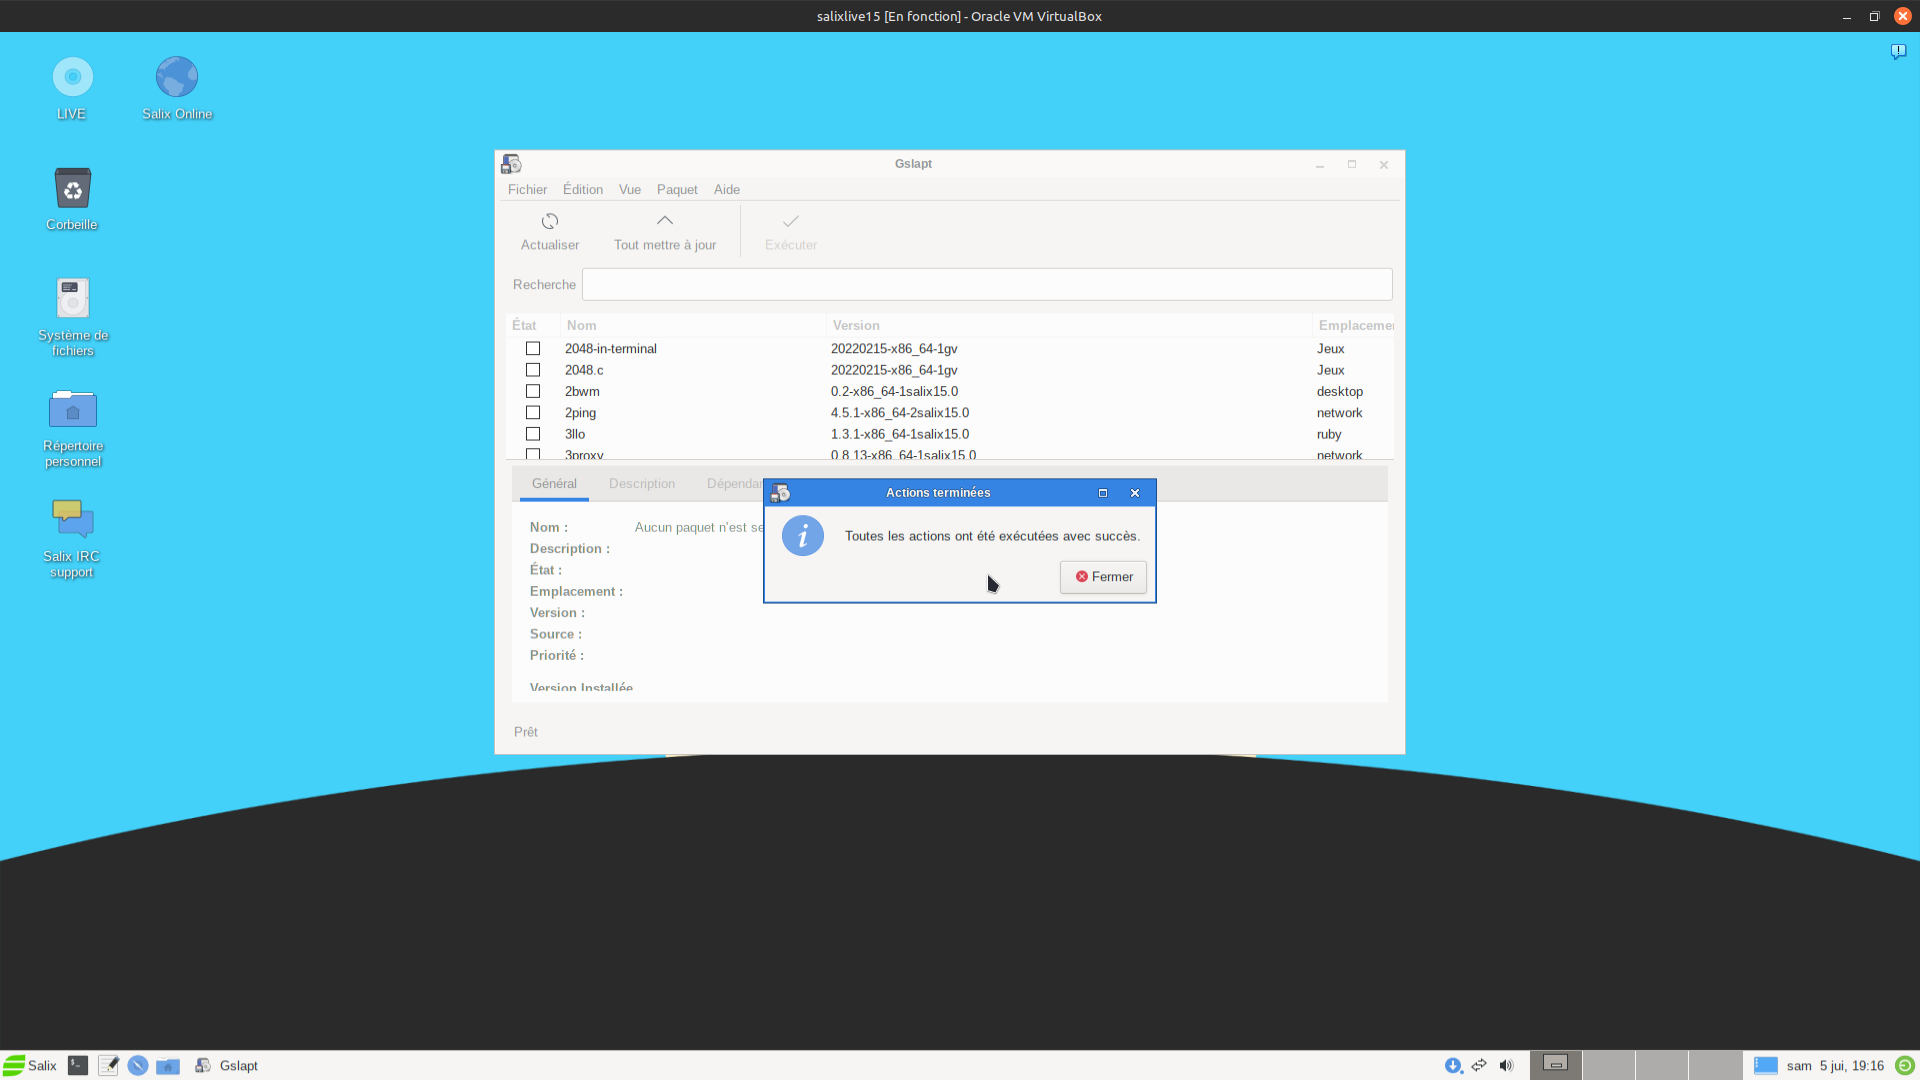Open the terminal launcher in taskbar
Viewport: 1920px width, 1080px height.
[x=78, y=1065]
